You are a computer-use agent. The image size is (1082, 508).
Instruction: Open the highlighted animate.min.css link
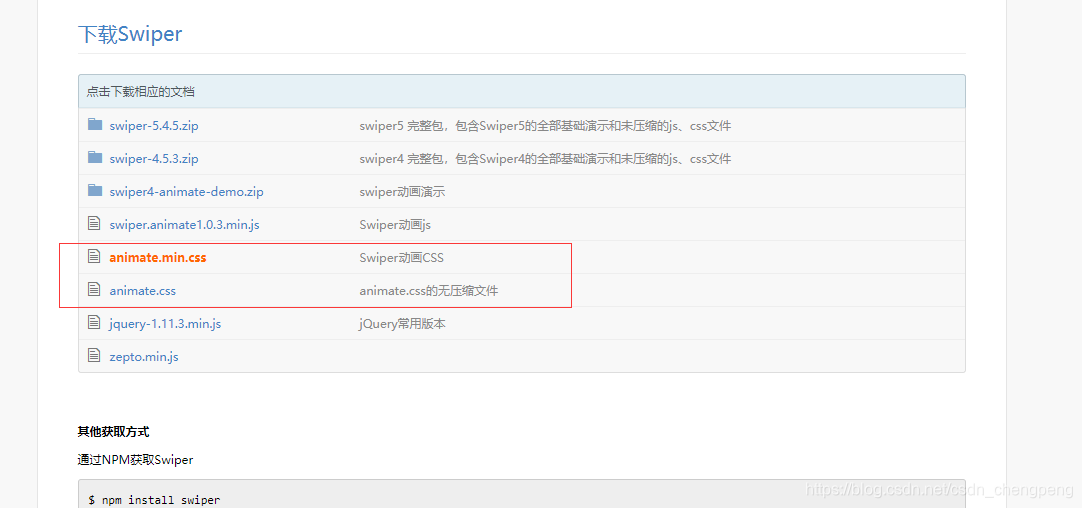pos(158,257)
